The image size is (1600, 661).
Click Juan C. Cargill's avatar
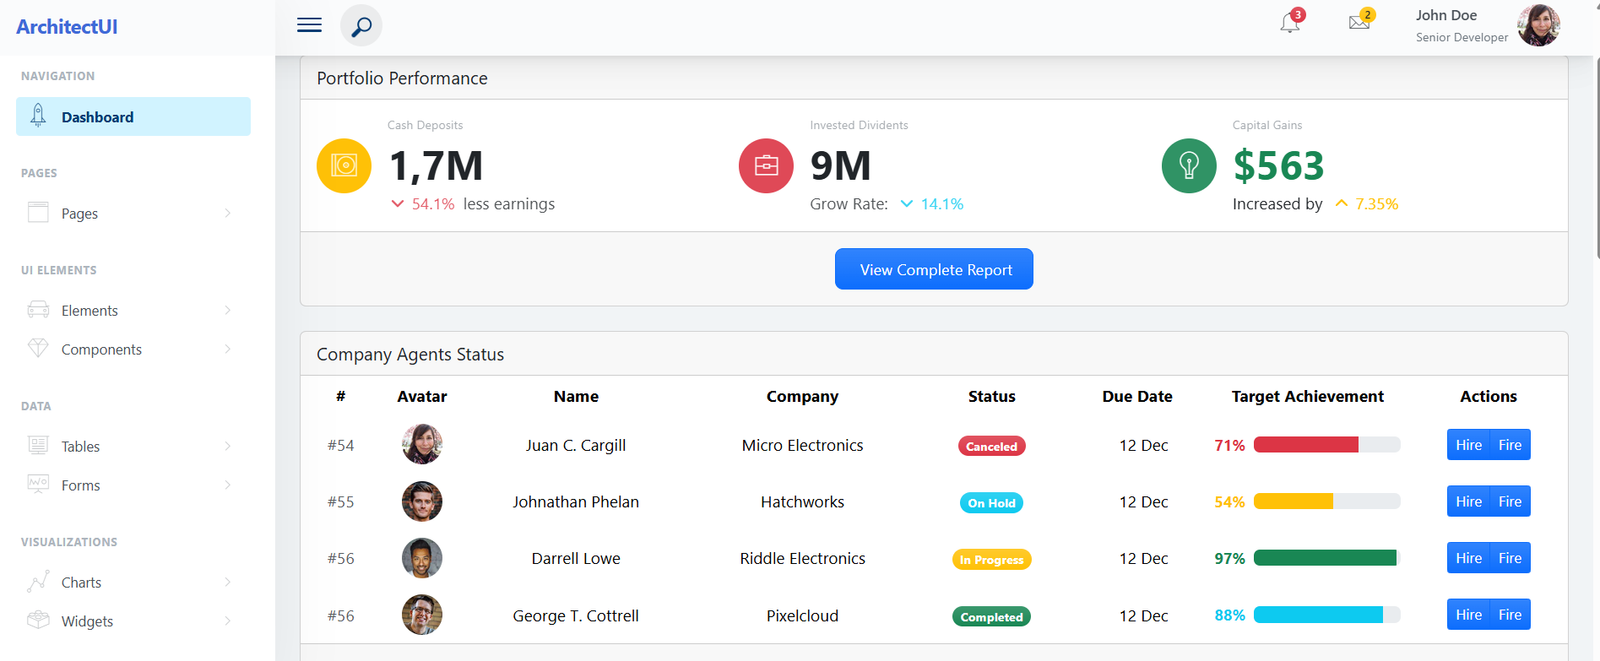[422, 444]
